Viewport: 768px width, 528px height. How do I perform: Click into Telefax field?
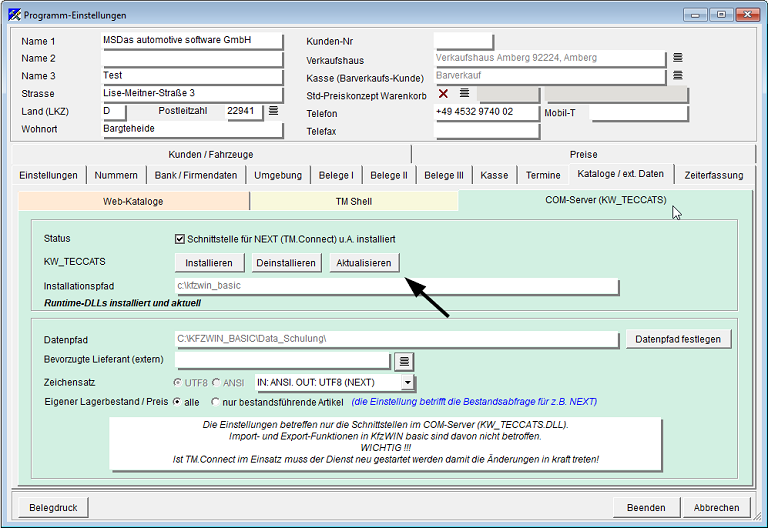coord(487,131)
